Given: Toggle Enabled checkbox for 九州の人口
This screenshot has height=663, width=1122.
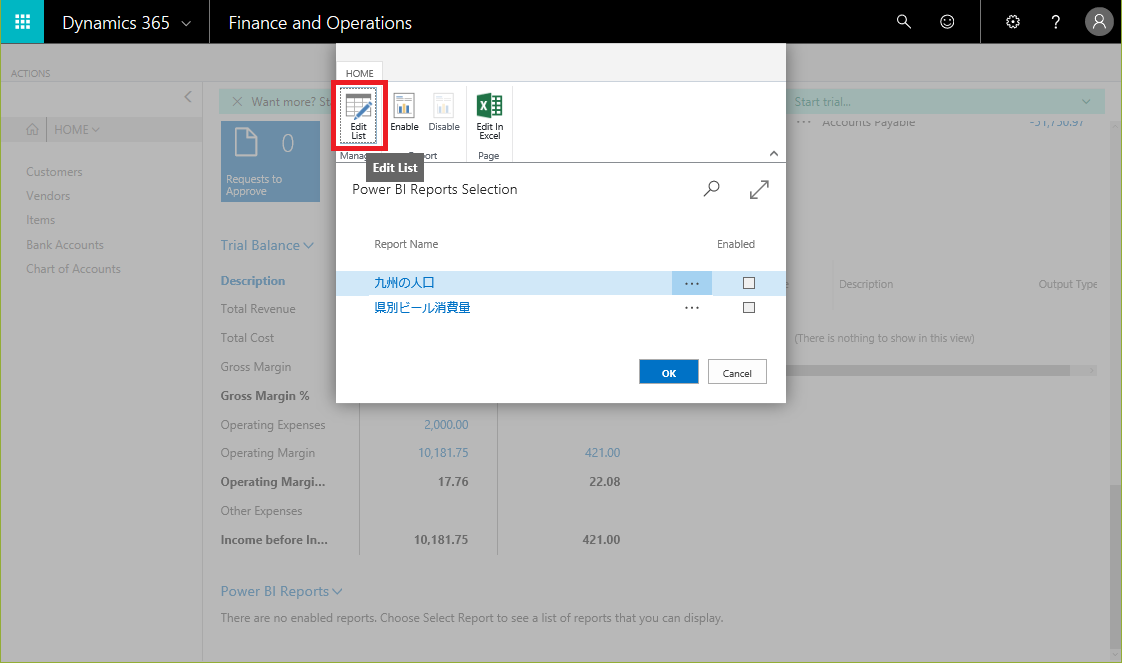Looking at the screenshot, I should click(x=748, y=283).
